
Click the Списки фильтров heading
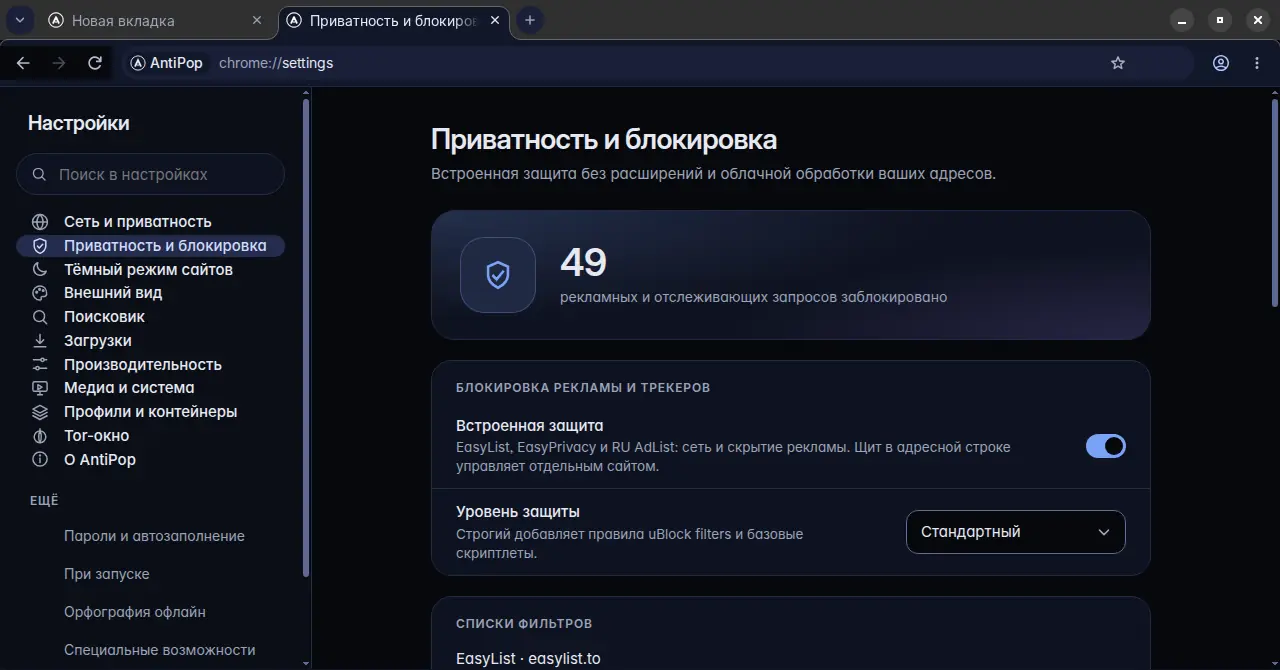tap(524, 623)
